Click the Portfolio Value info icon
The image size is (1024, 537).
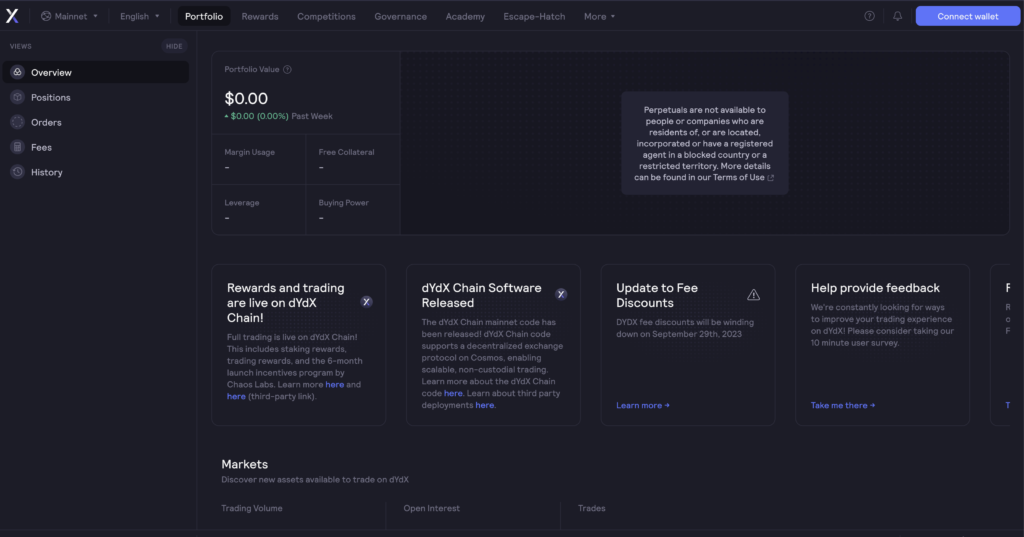coord(288,70)
